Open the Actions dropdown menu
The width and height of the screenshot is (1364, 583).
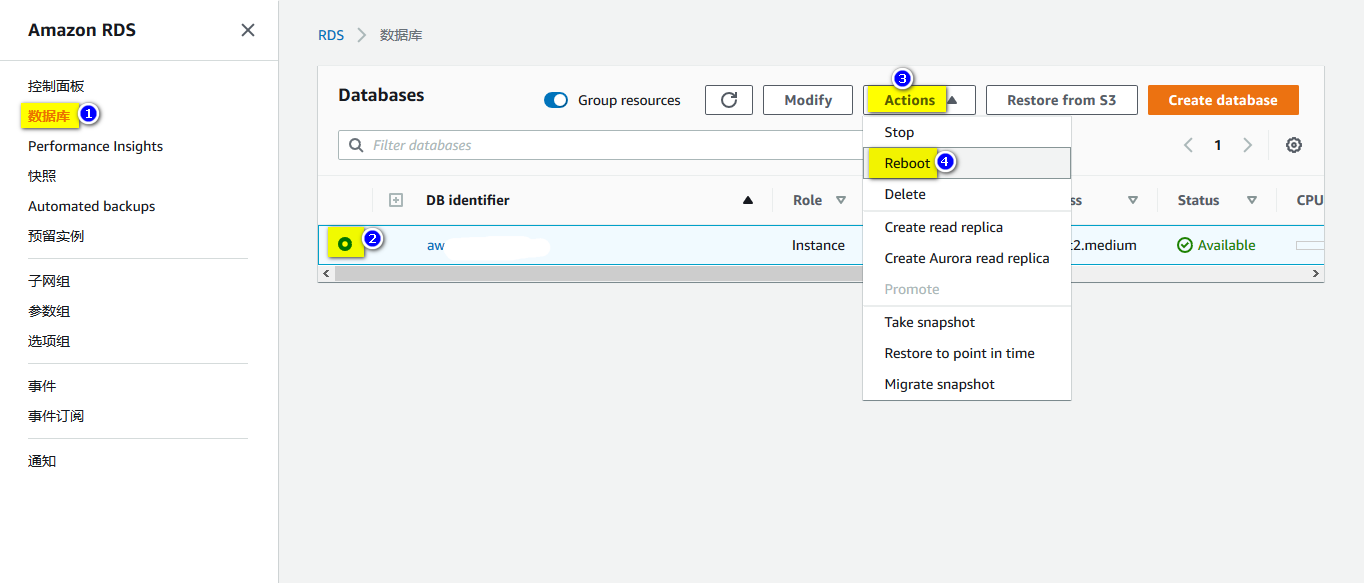[919, 100]
